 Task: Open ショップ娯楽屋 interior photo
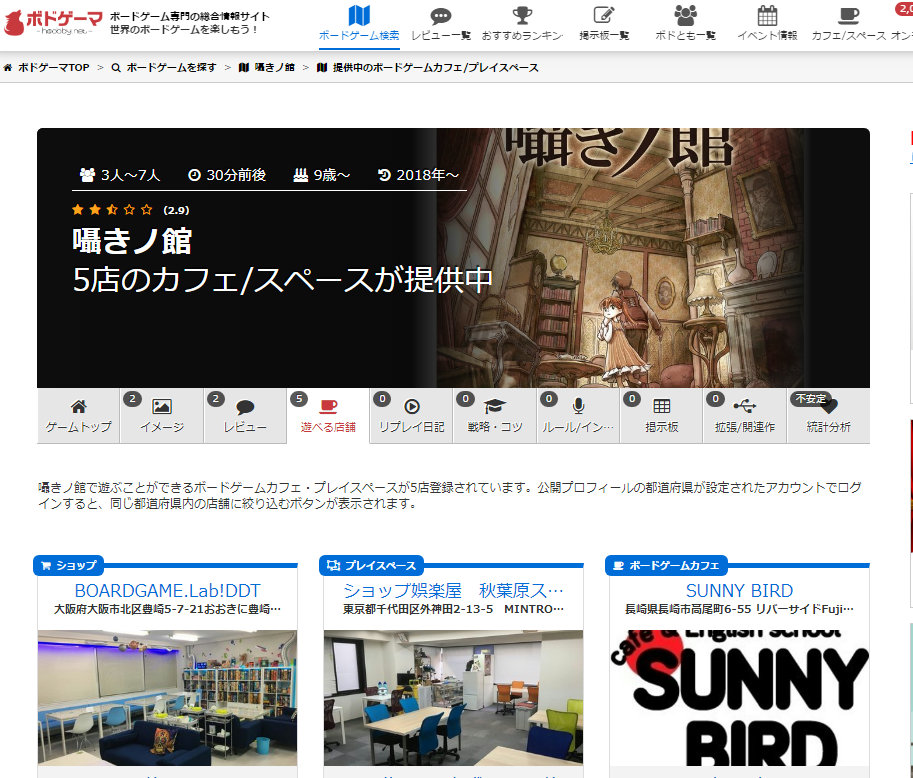454,698
